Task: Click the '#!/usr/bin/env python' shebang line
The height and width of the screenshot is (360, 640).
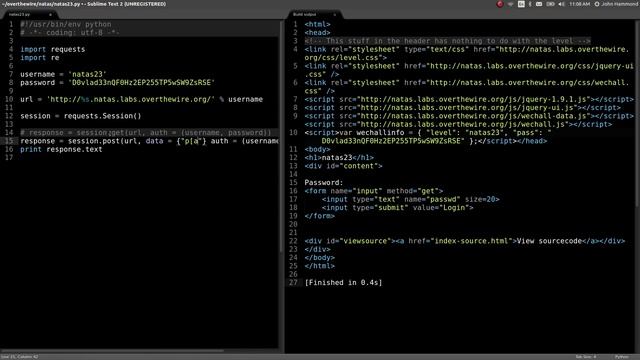Action: (66, 24)
